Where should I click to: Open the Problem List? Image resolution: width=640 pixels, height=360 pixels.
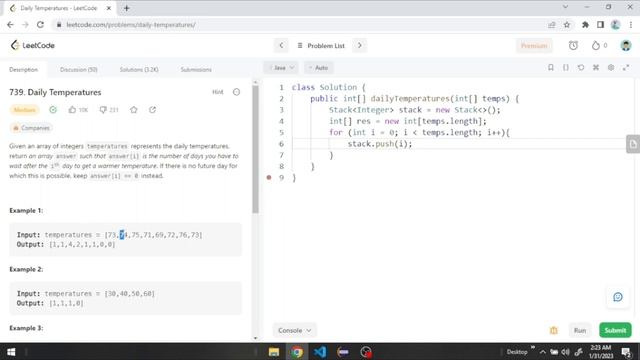[x=321, y=46]
